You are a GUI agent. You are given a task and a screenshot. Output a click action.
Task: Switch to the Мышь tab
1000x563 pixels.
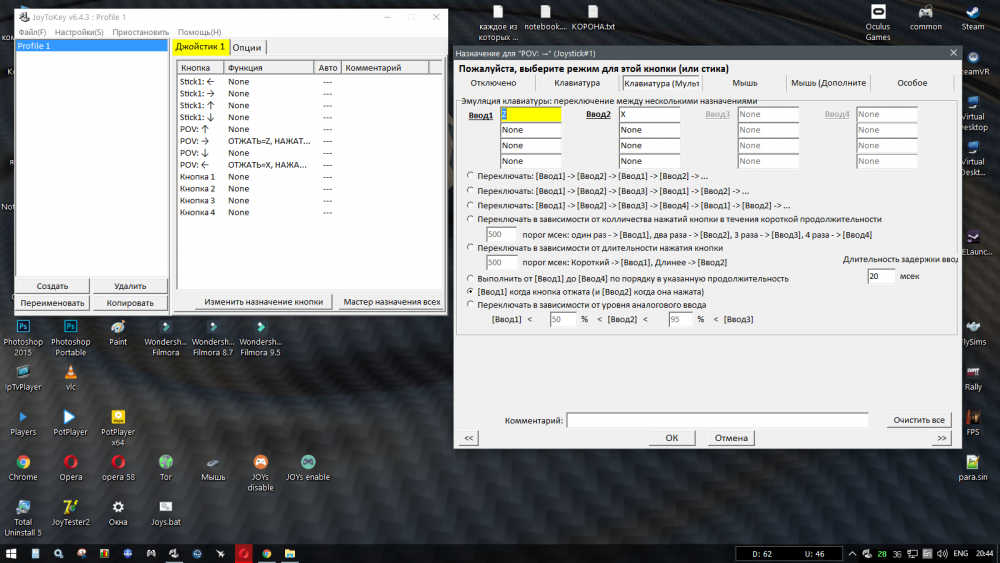pos(744,83)
